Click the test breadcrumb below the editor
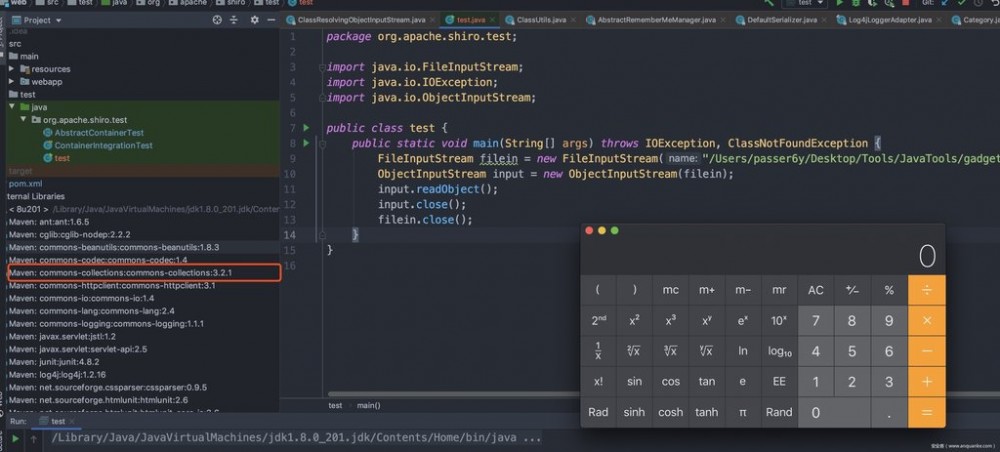 [x=335, y=405]
